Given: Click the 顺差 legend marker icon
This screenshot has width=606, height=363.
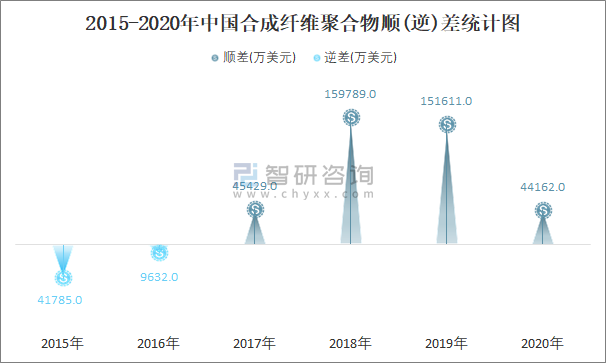Looking at the screenshot, I should 214,58.
